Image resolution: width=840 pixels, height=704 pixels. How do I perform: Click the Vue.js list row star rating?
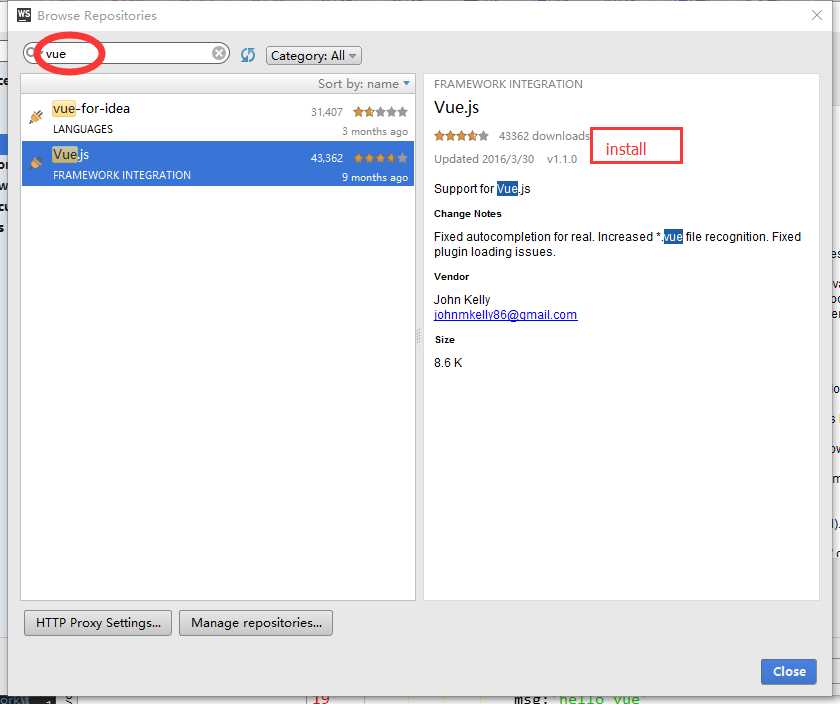[380, 158]
